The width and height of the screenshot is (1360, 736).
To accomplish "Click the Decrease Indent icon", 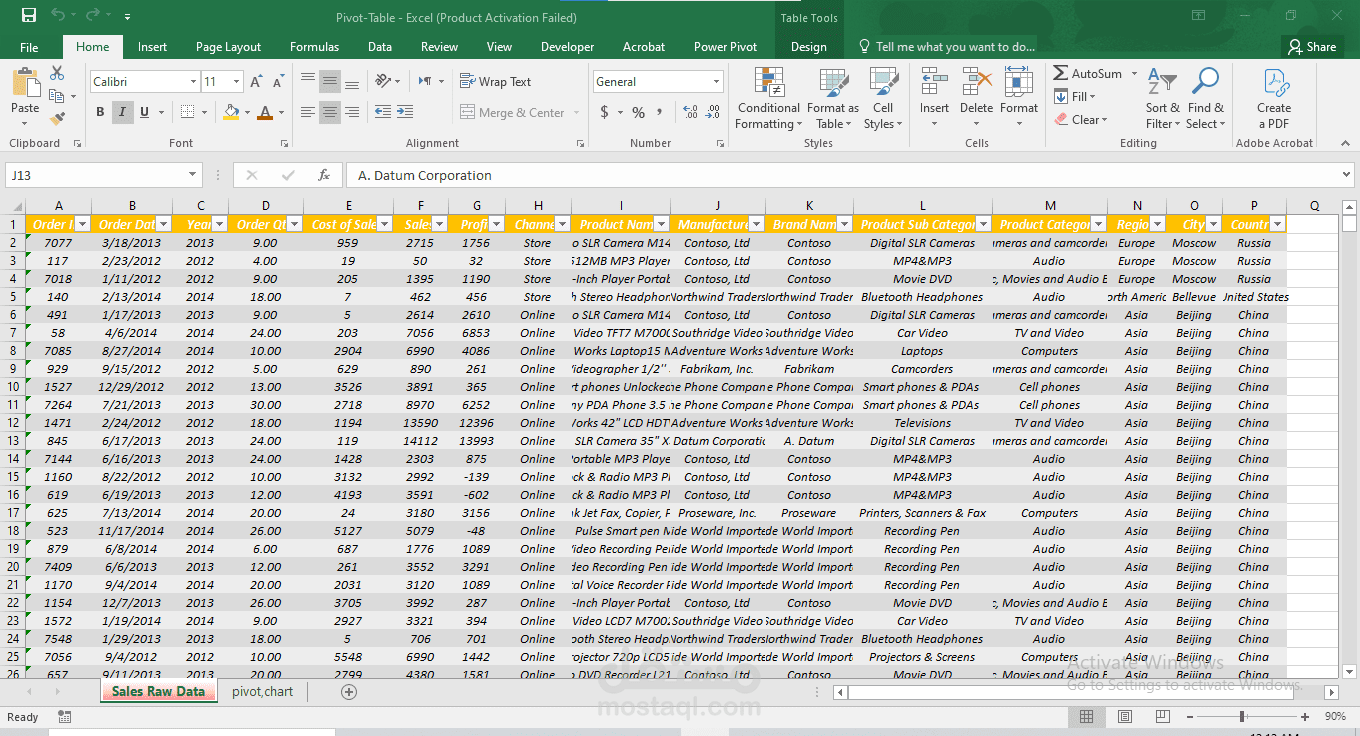I will [383, 112].
